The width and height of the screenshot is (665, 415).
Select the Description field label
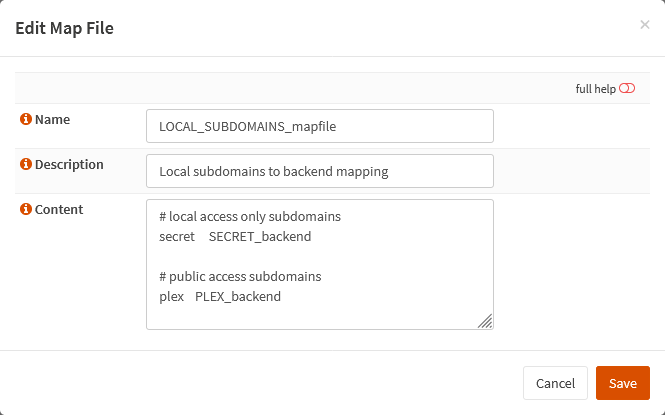point(69,164)
